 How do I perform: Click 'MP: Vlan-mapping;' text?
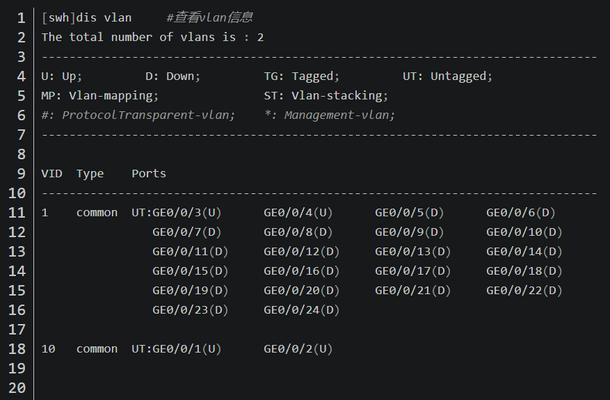coord(100,96)
